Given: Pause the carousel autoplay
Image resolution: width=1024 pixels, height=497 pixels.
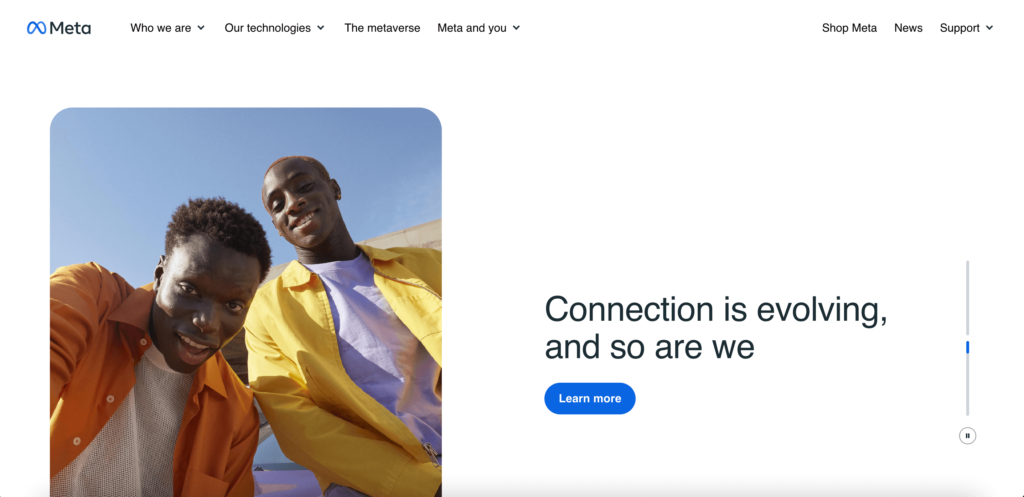Looking at the screenshot, I should [967, 436].
